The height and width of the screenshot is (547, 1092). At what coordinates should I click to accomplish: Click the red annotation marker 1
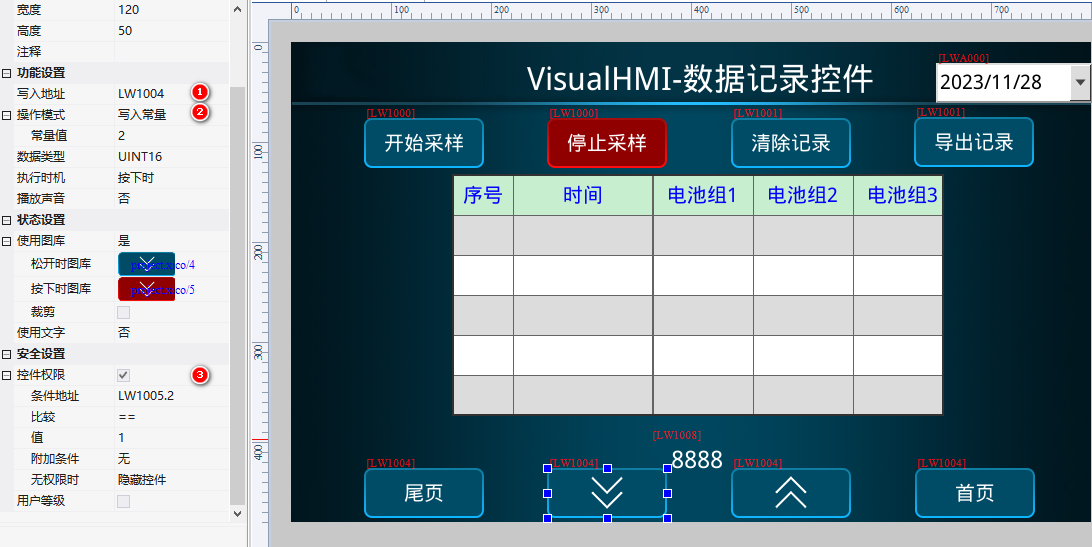pos(200,93)
